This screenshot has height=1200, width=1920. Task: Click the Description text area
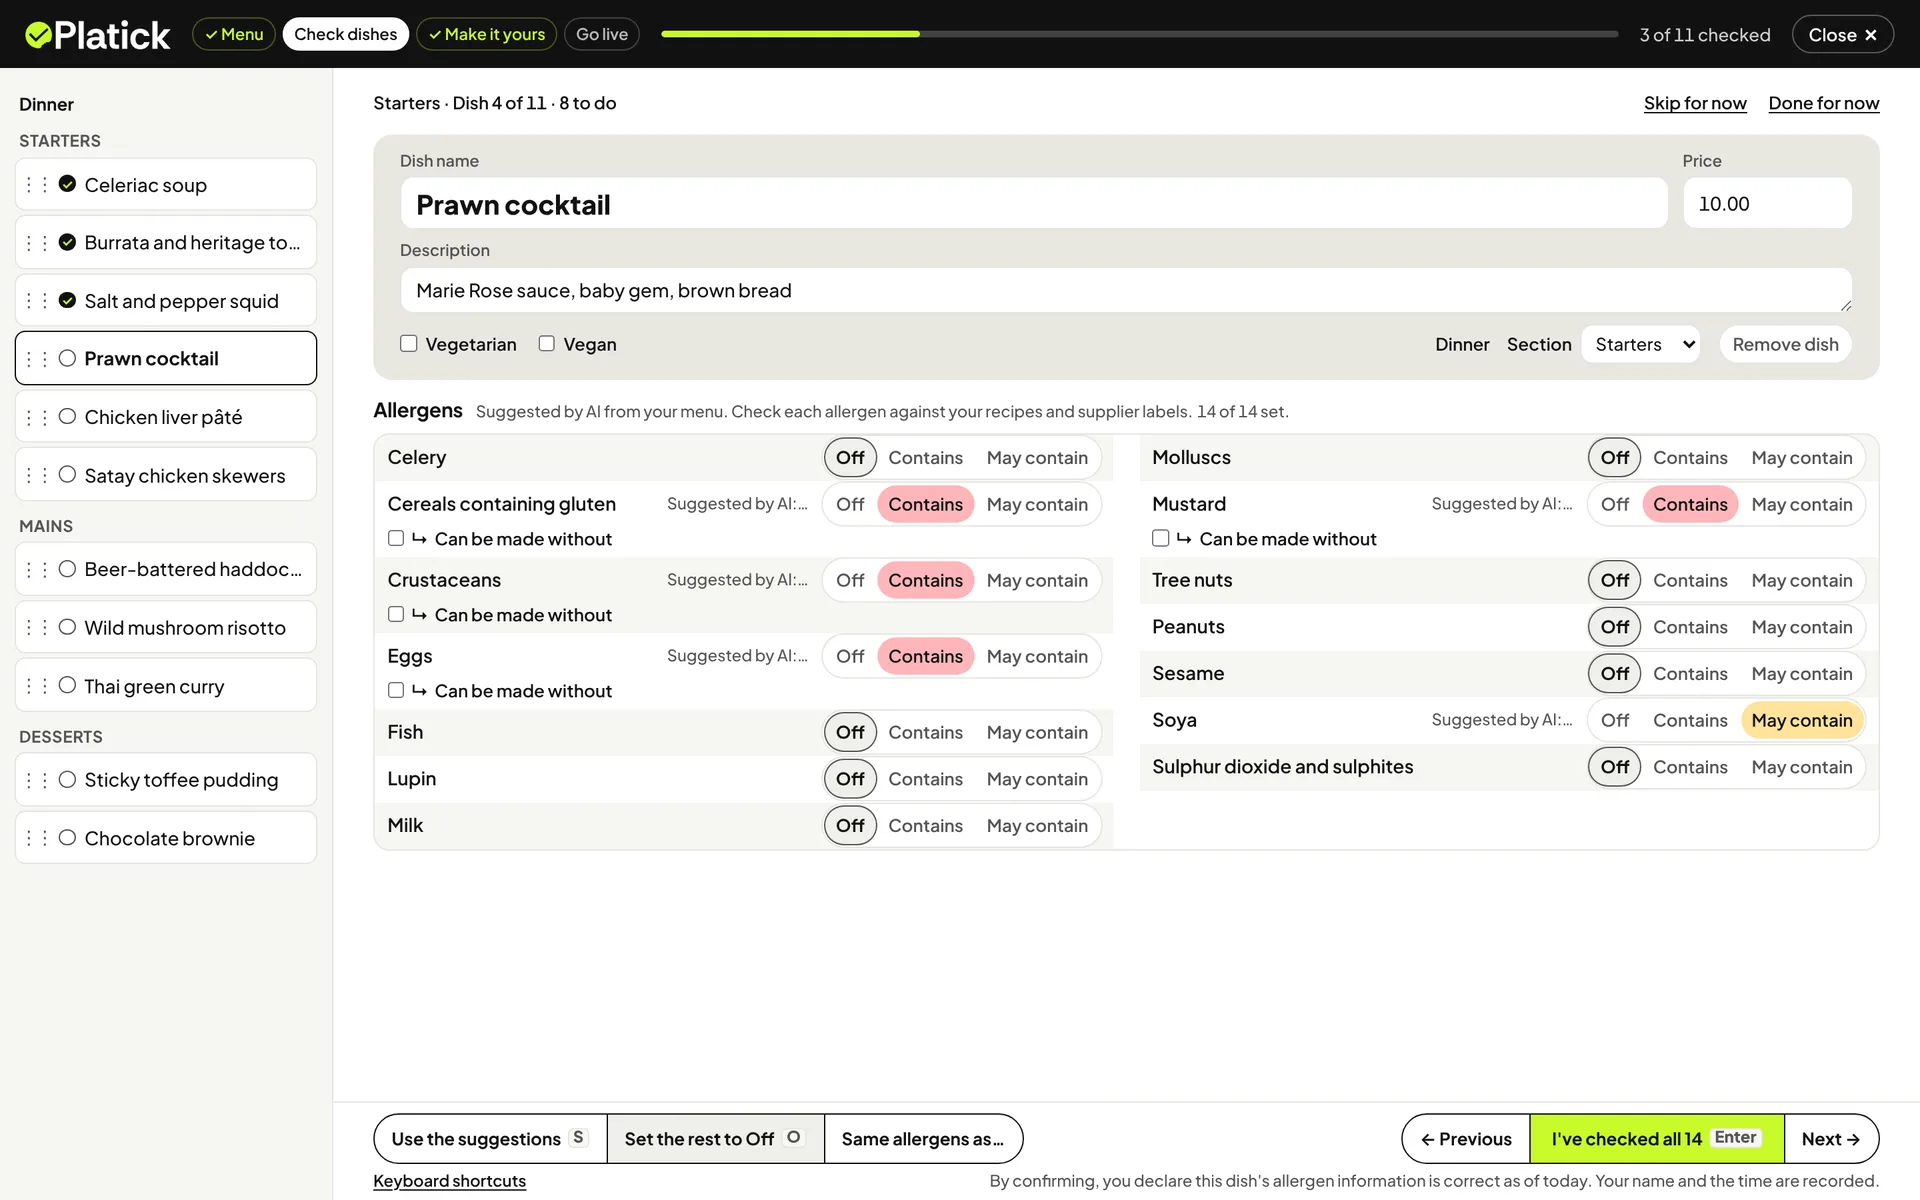pyautogui.click(x=1126, y=291)
